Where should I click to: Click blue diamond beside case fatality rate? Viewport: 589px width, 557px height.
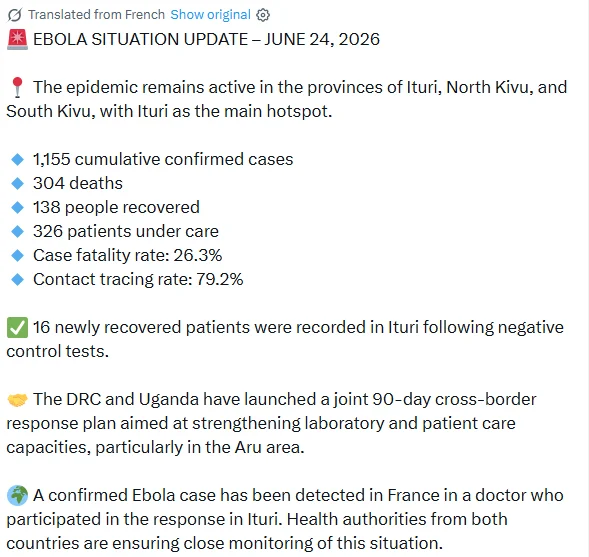pyautogui.click(x=17, y=255)
